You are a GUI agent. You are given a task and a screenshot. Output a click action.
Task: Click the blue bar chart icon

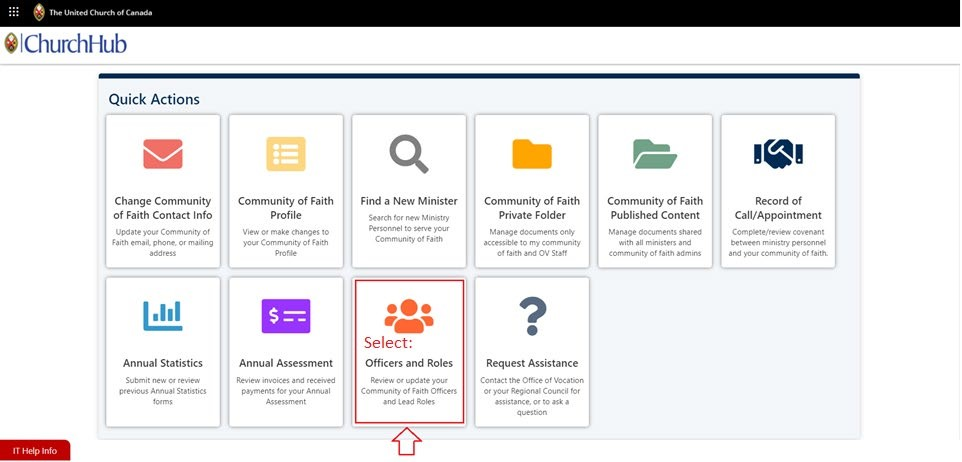[x=163, y=316]
